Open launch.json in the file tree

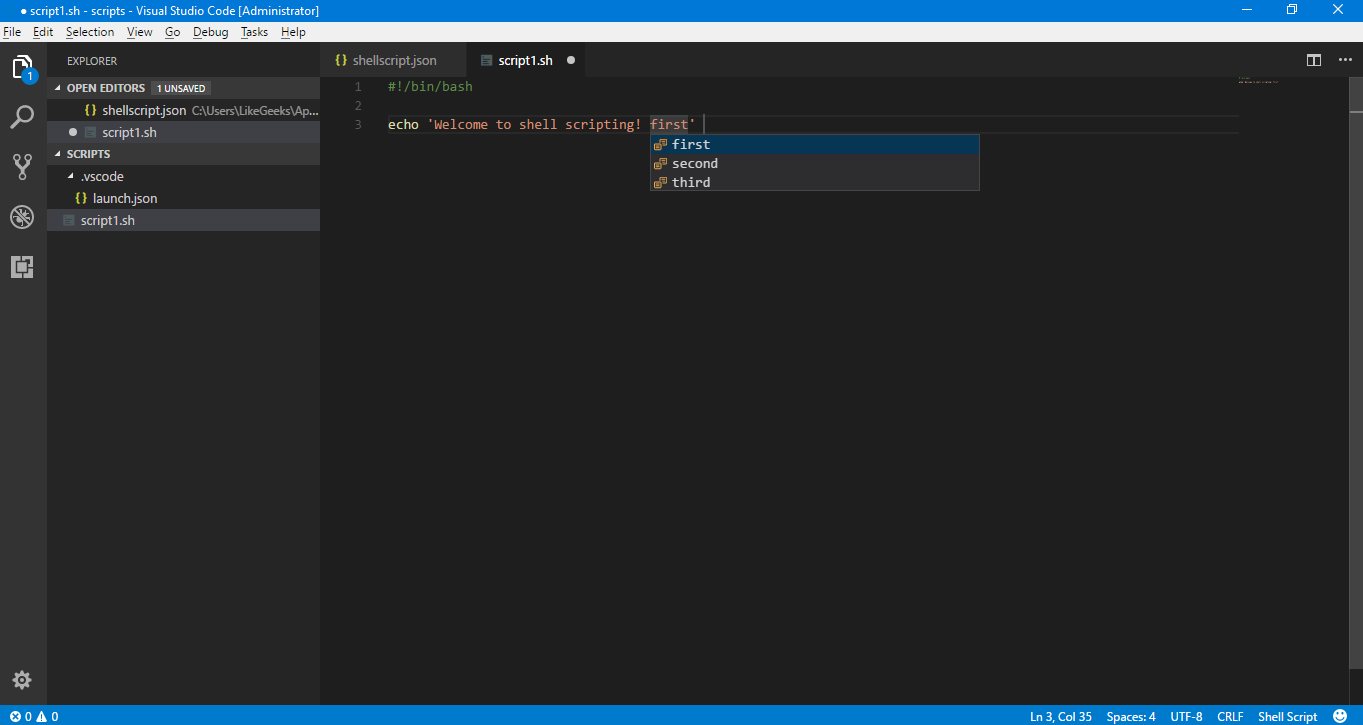click(x=125, y=198)
